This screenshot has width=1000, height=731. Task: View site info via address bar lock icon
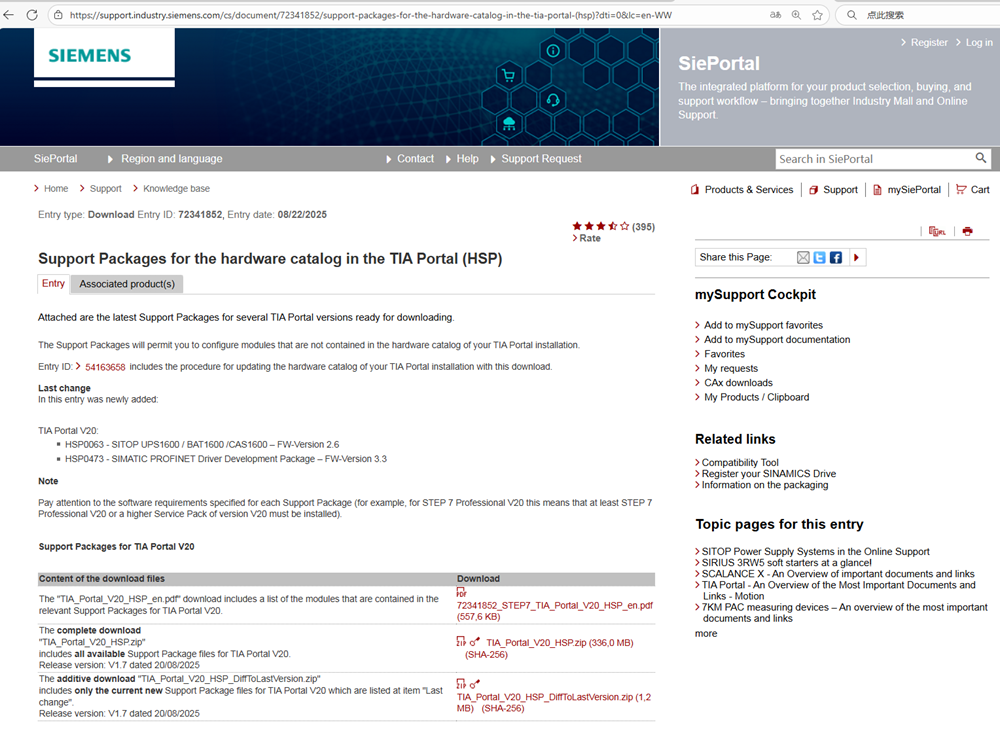(58, 15)
